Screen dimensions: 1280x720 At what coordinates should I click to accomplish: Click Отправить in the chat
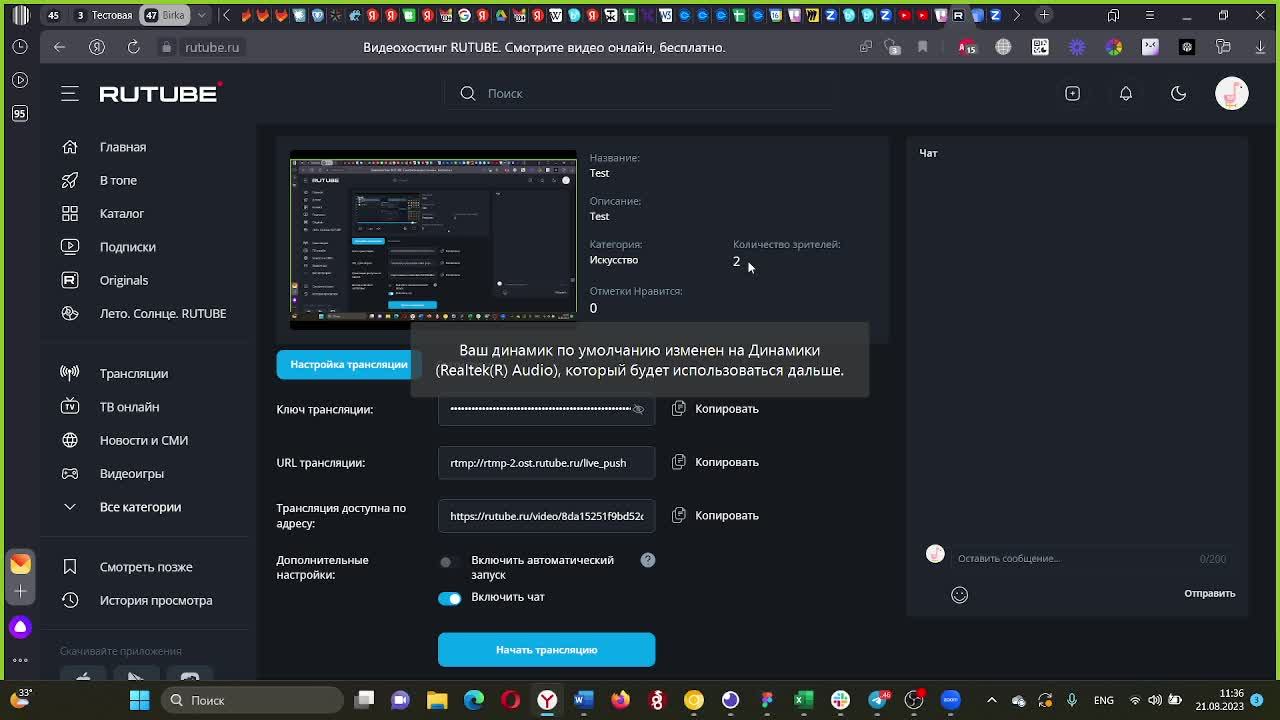[1210, 593]
